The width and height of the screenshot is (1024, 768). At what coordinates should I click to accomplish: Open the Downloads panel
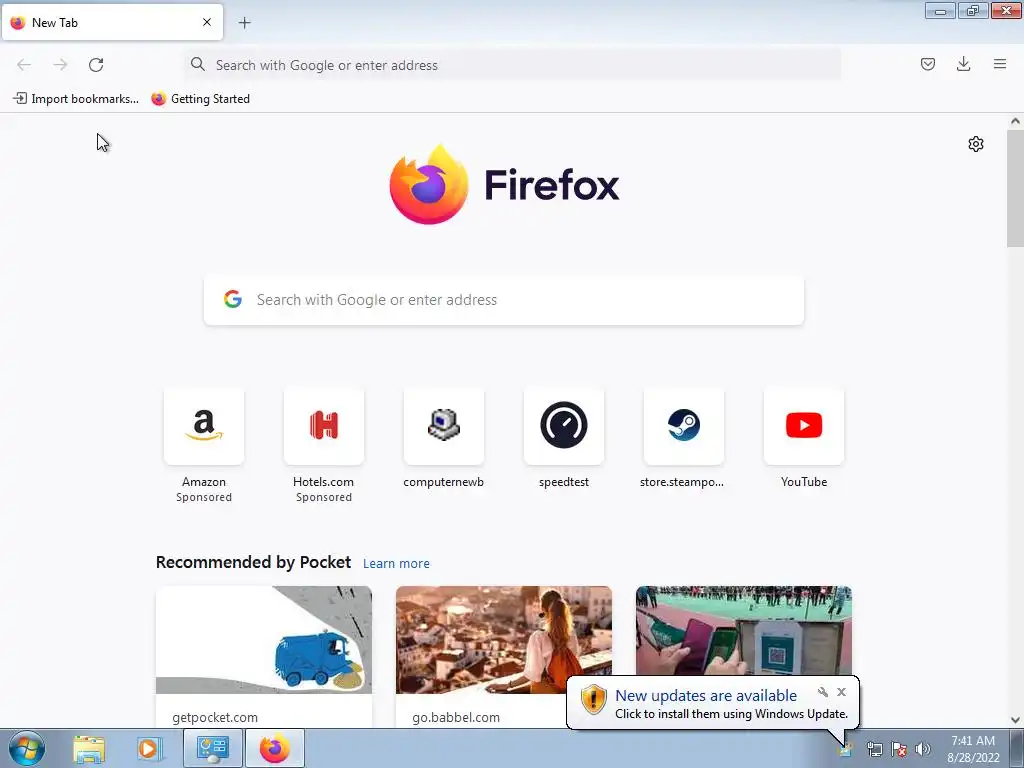963,64
